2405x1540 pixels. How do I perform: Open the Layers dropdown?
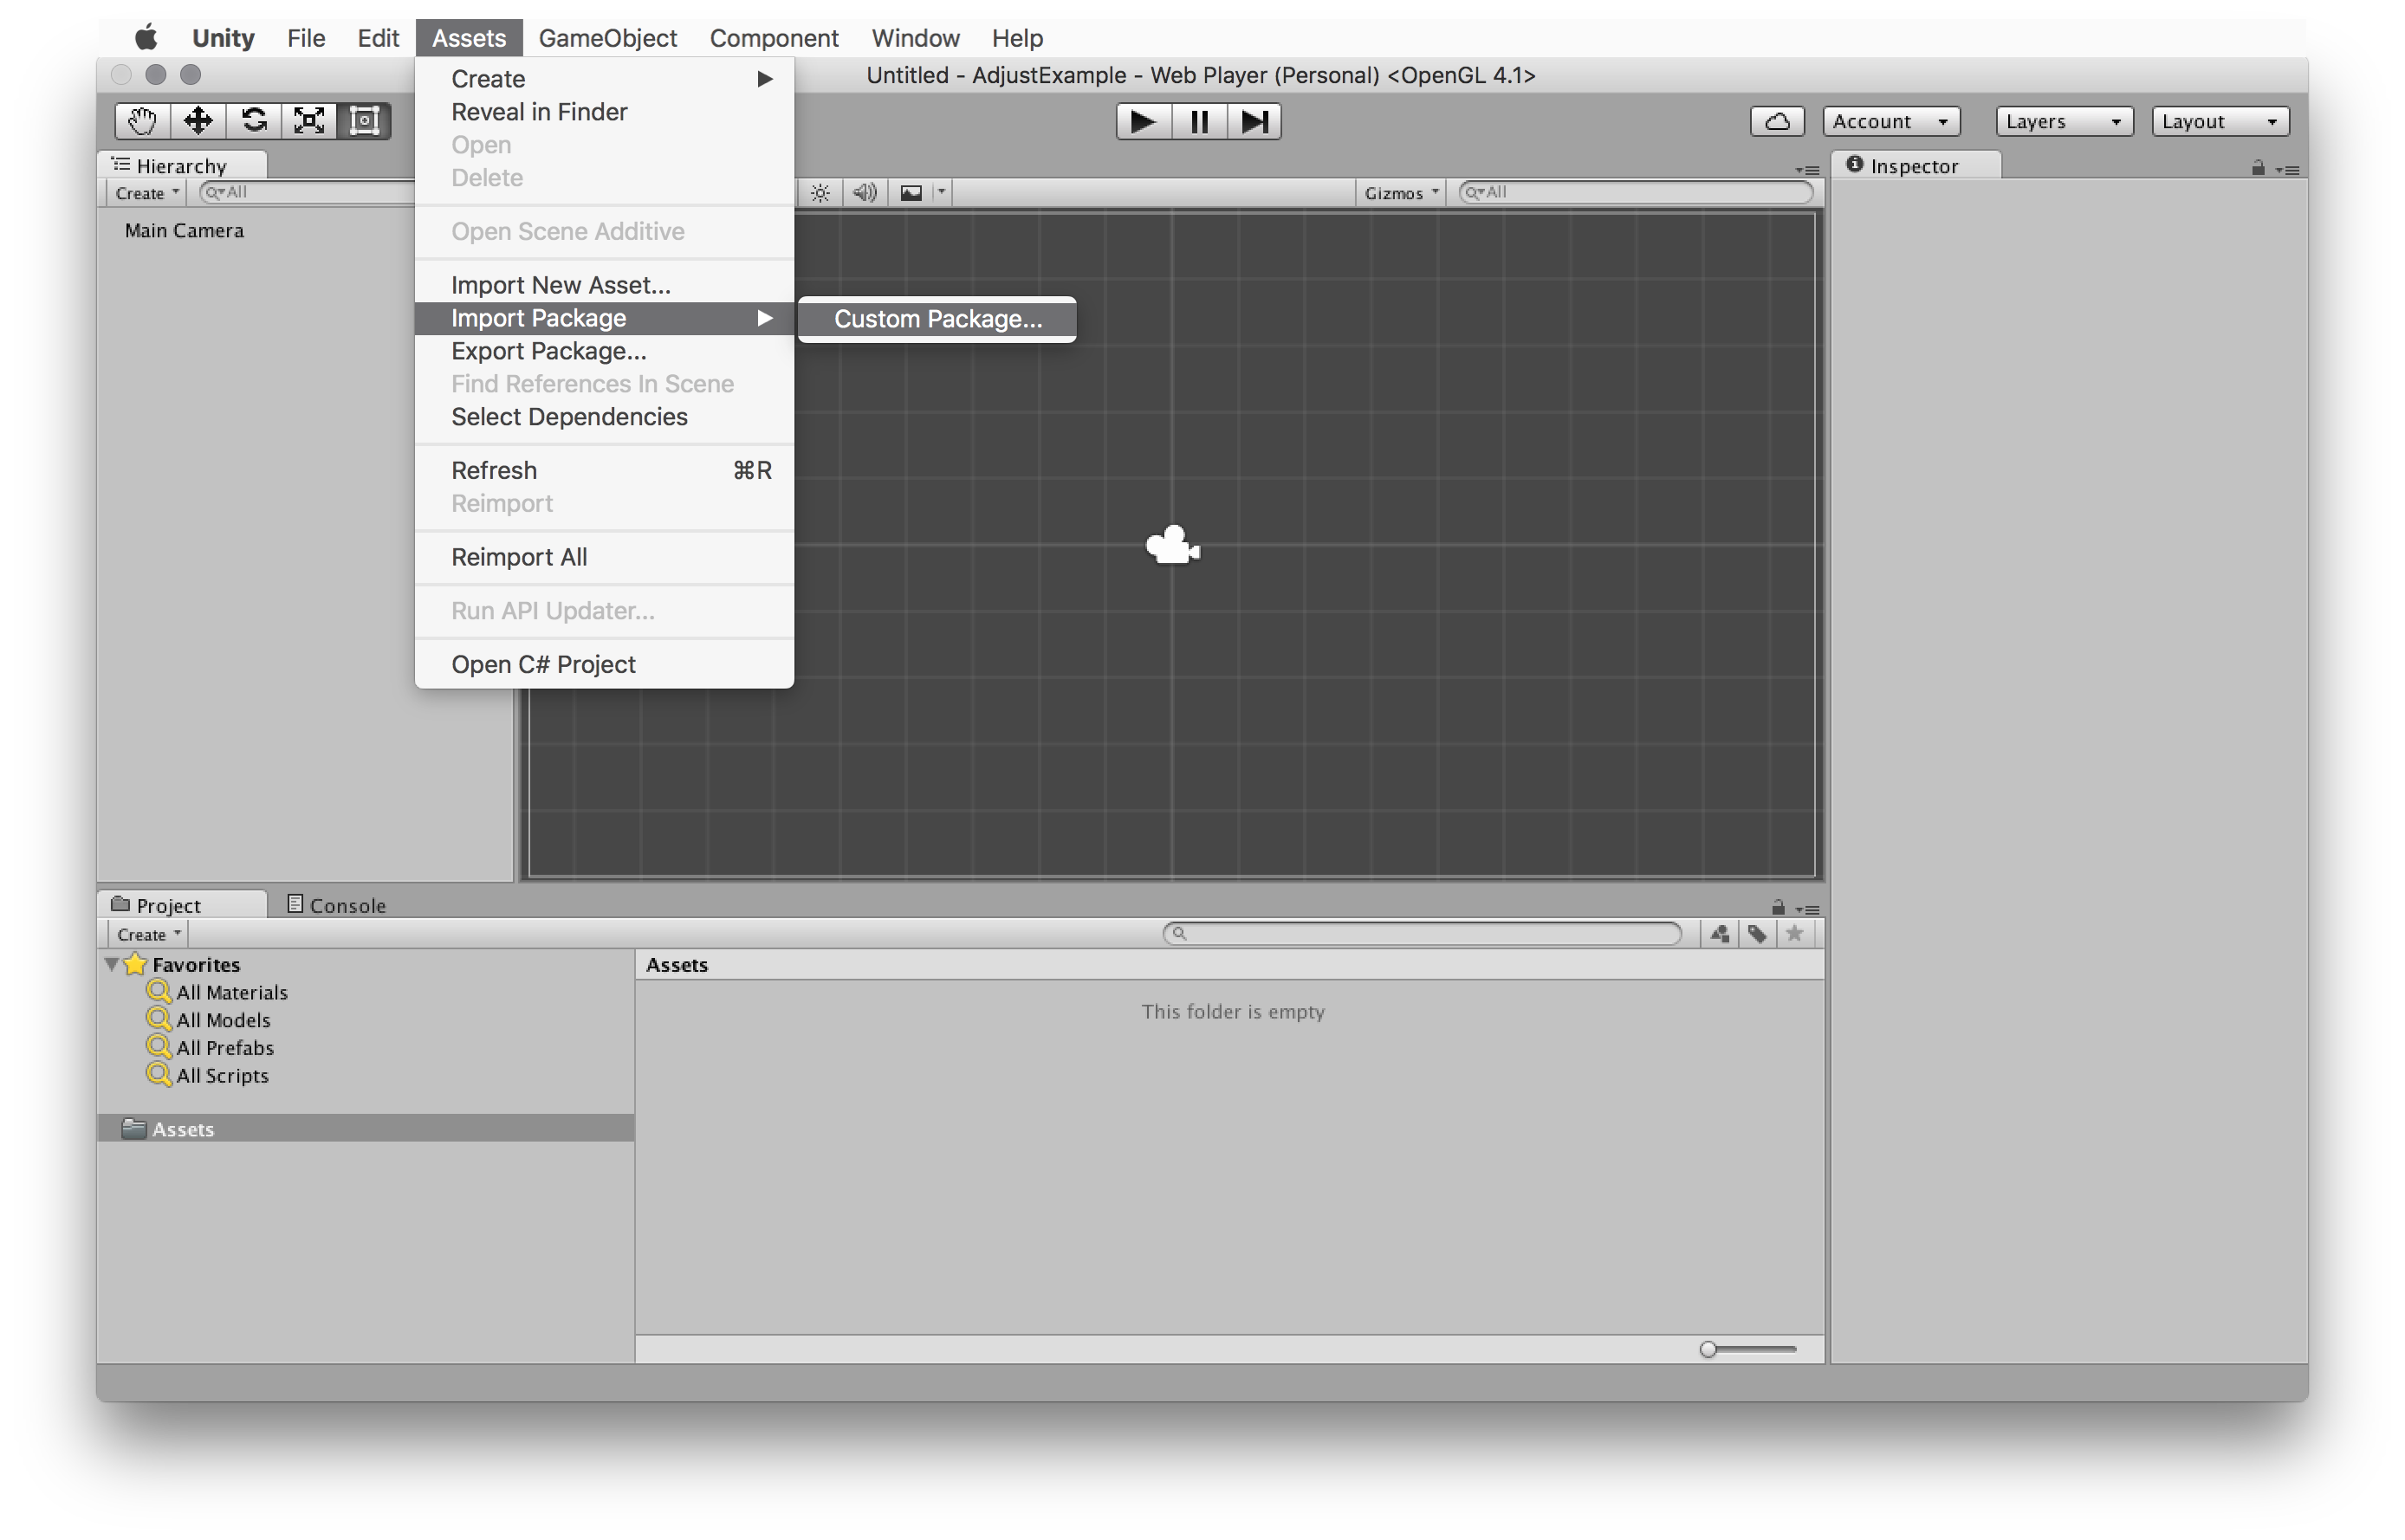pos(2063,121)
